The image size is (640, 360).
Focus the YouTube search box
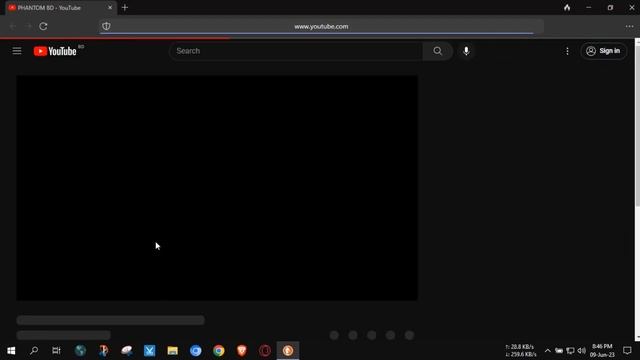pos(296,51)
